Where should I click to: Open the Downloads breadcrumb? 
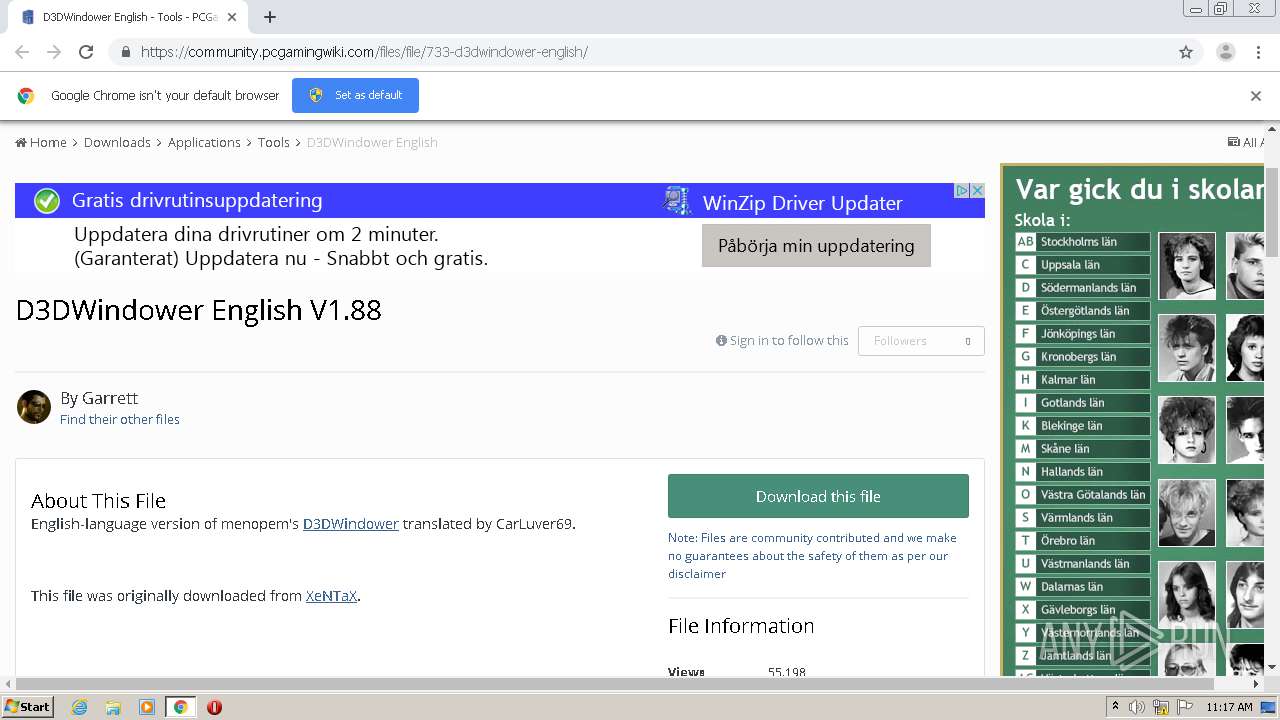tap(117, 143)
